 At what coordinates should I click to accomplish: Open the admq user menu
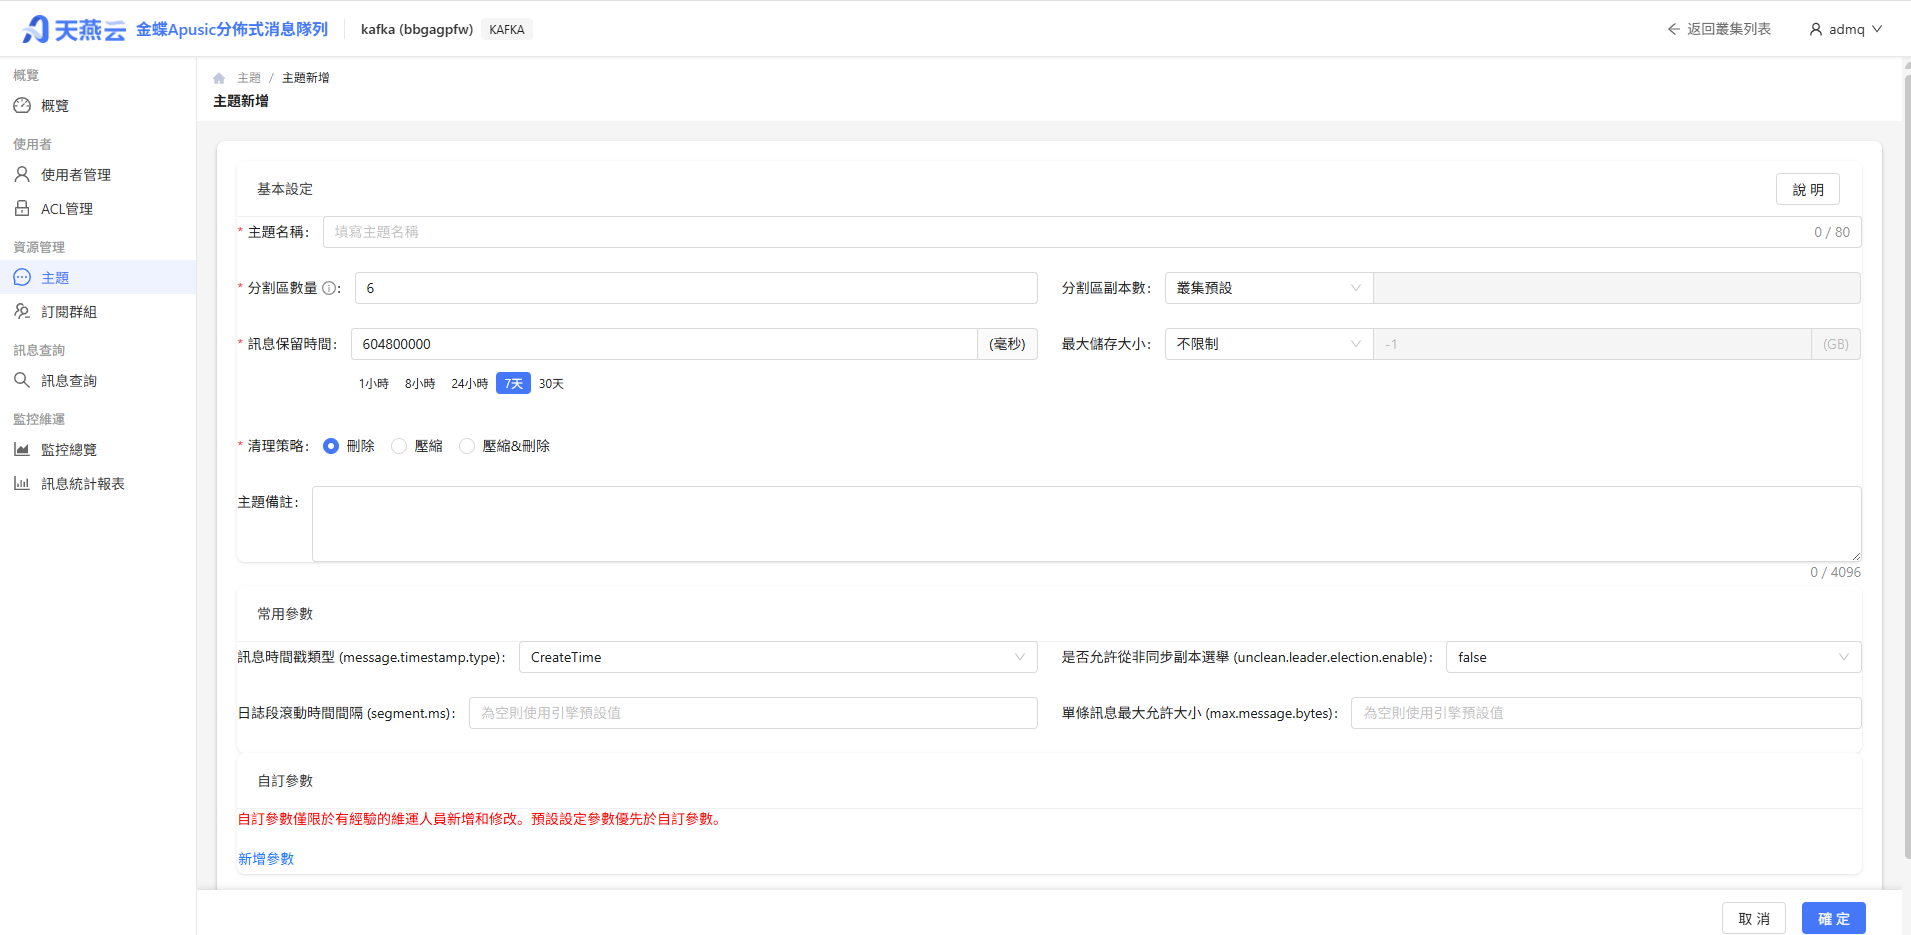point(1846,29)
